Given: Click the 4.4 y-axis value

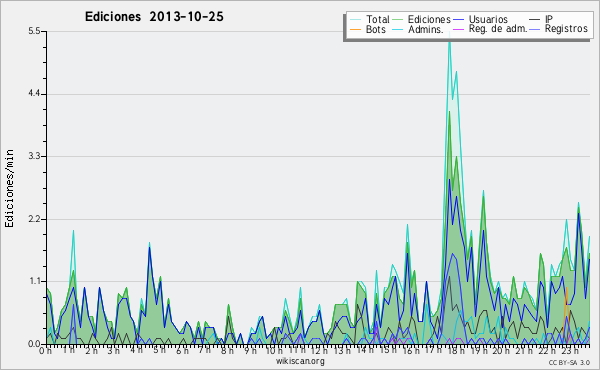Looking at the screenshot, I should (34, 94).
